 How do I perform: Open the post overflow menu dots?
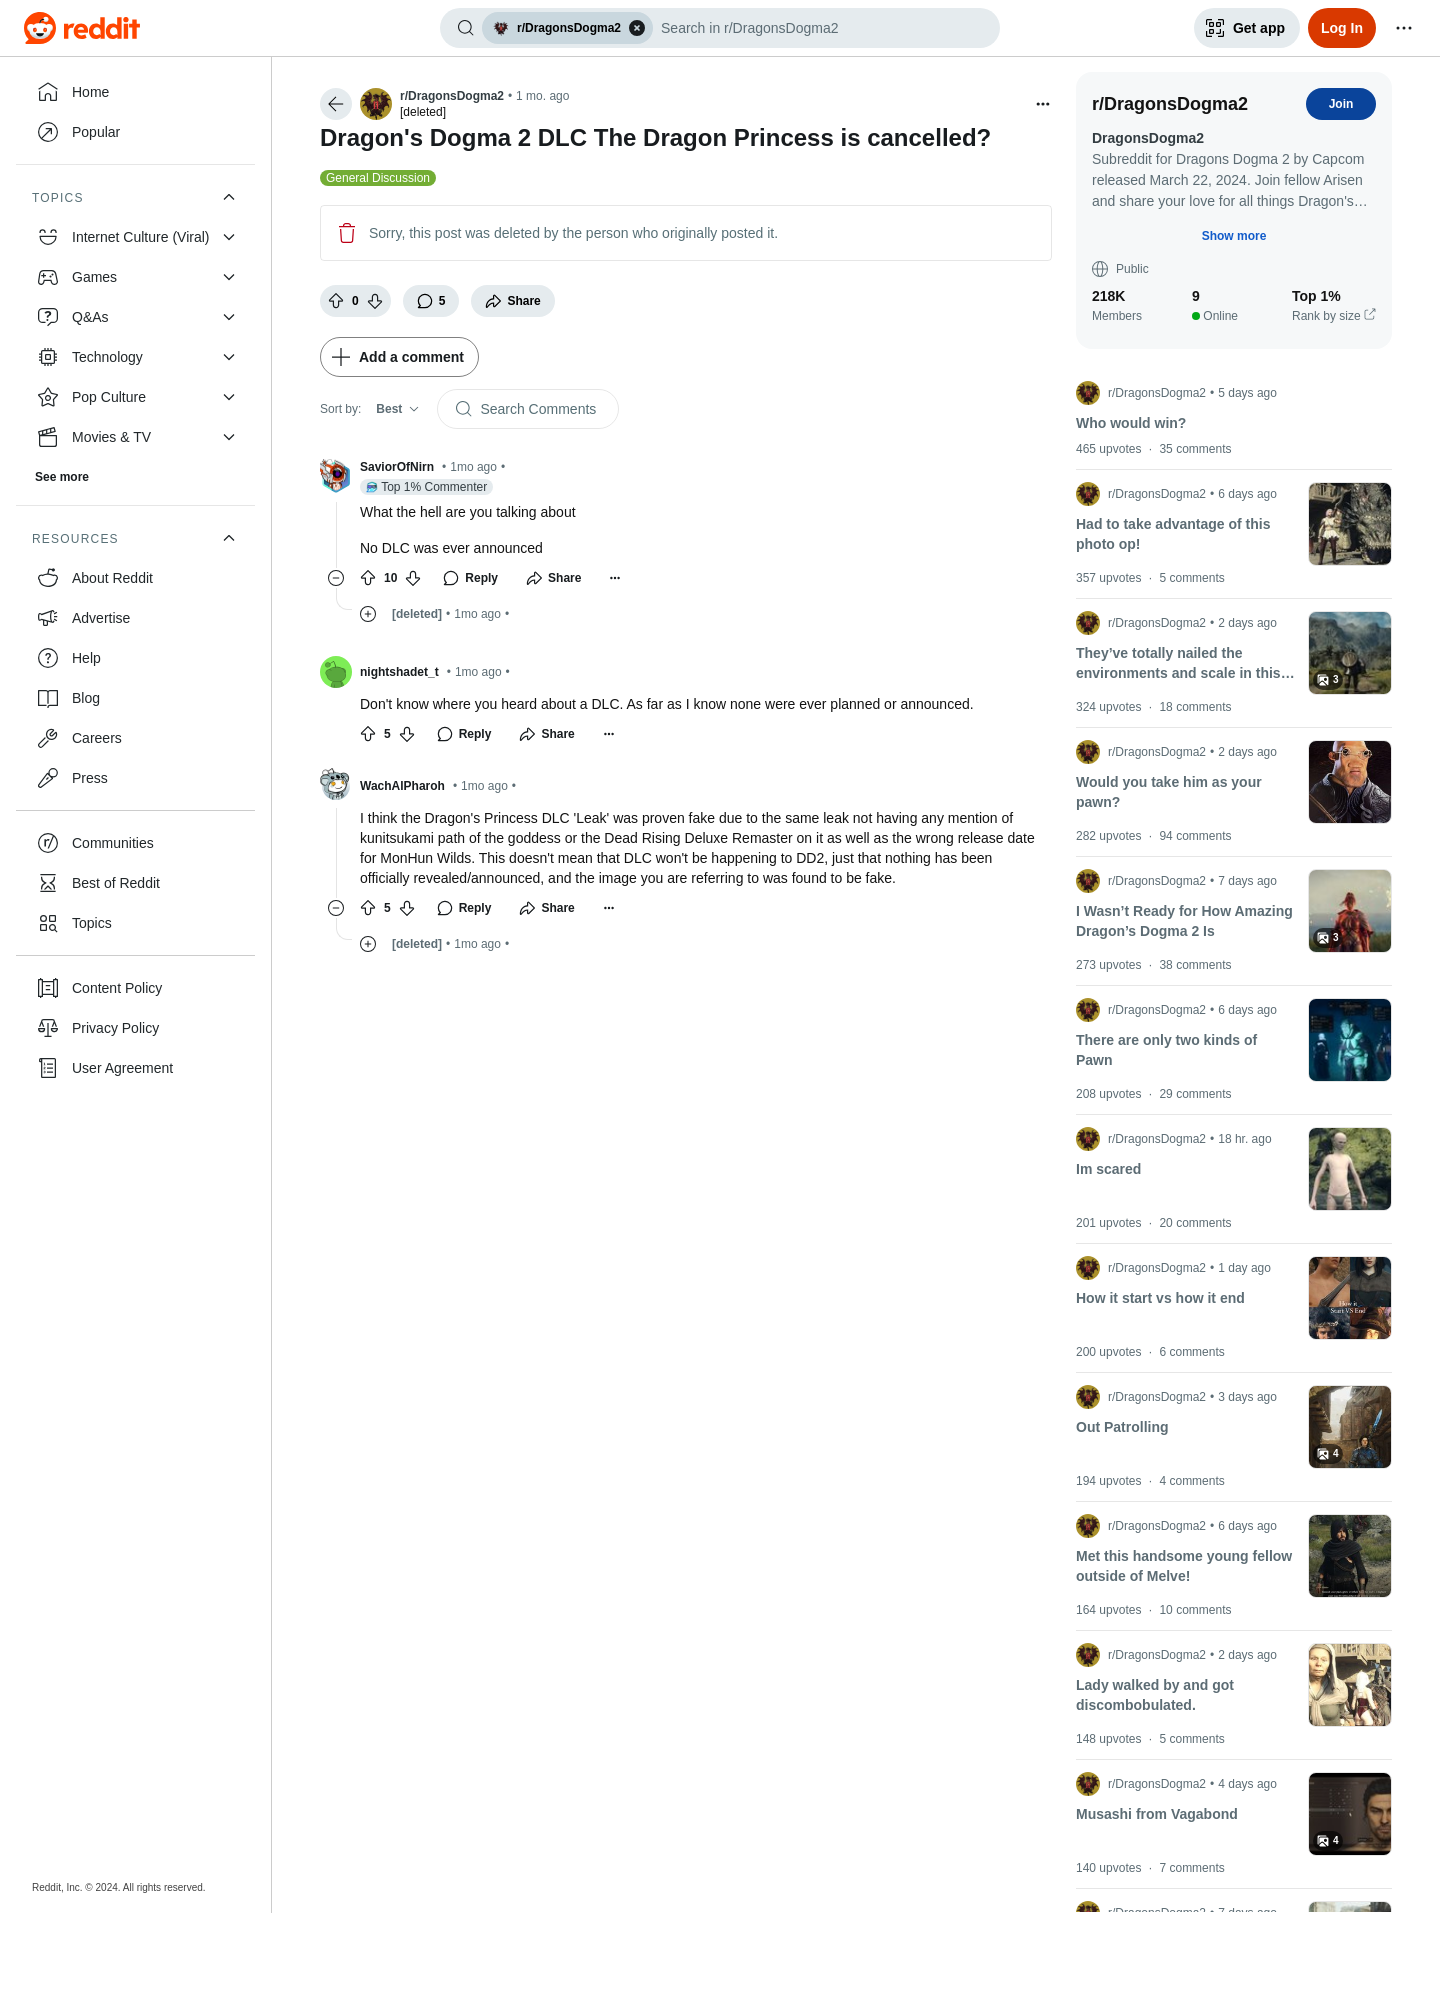(x=1043, y=104)
